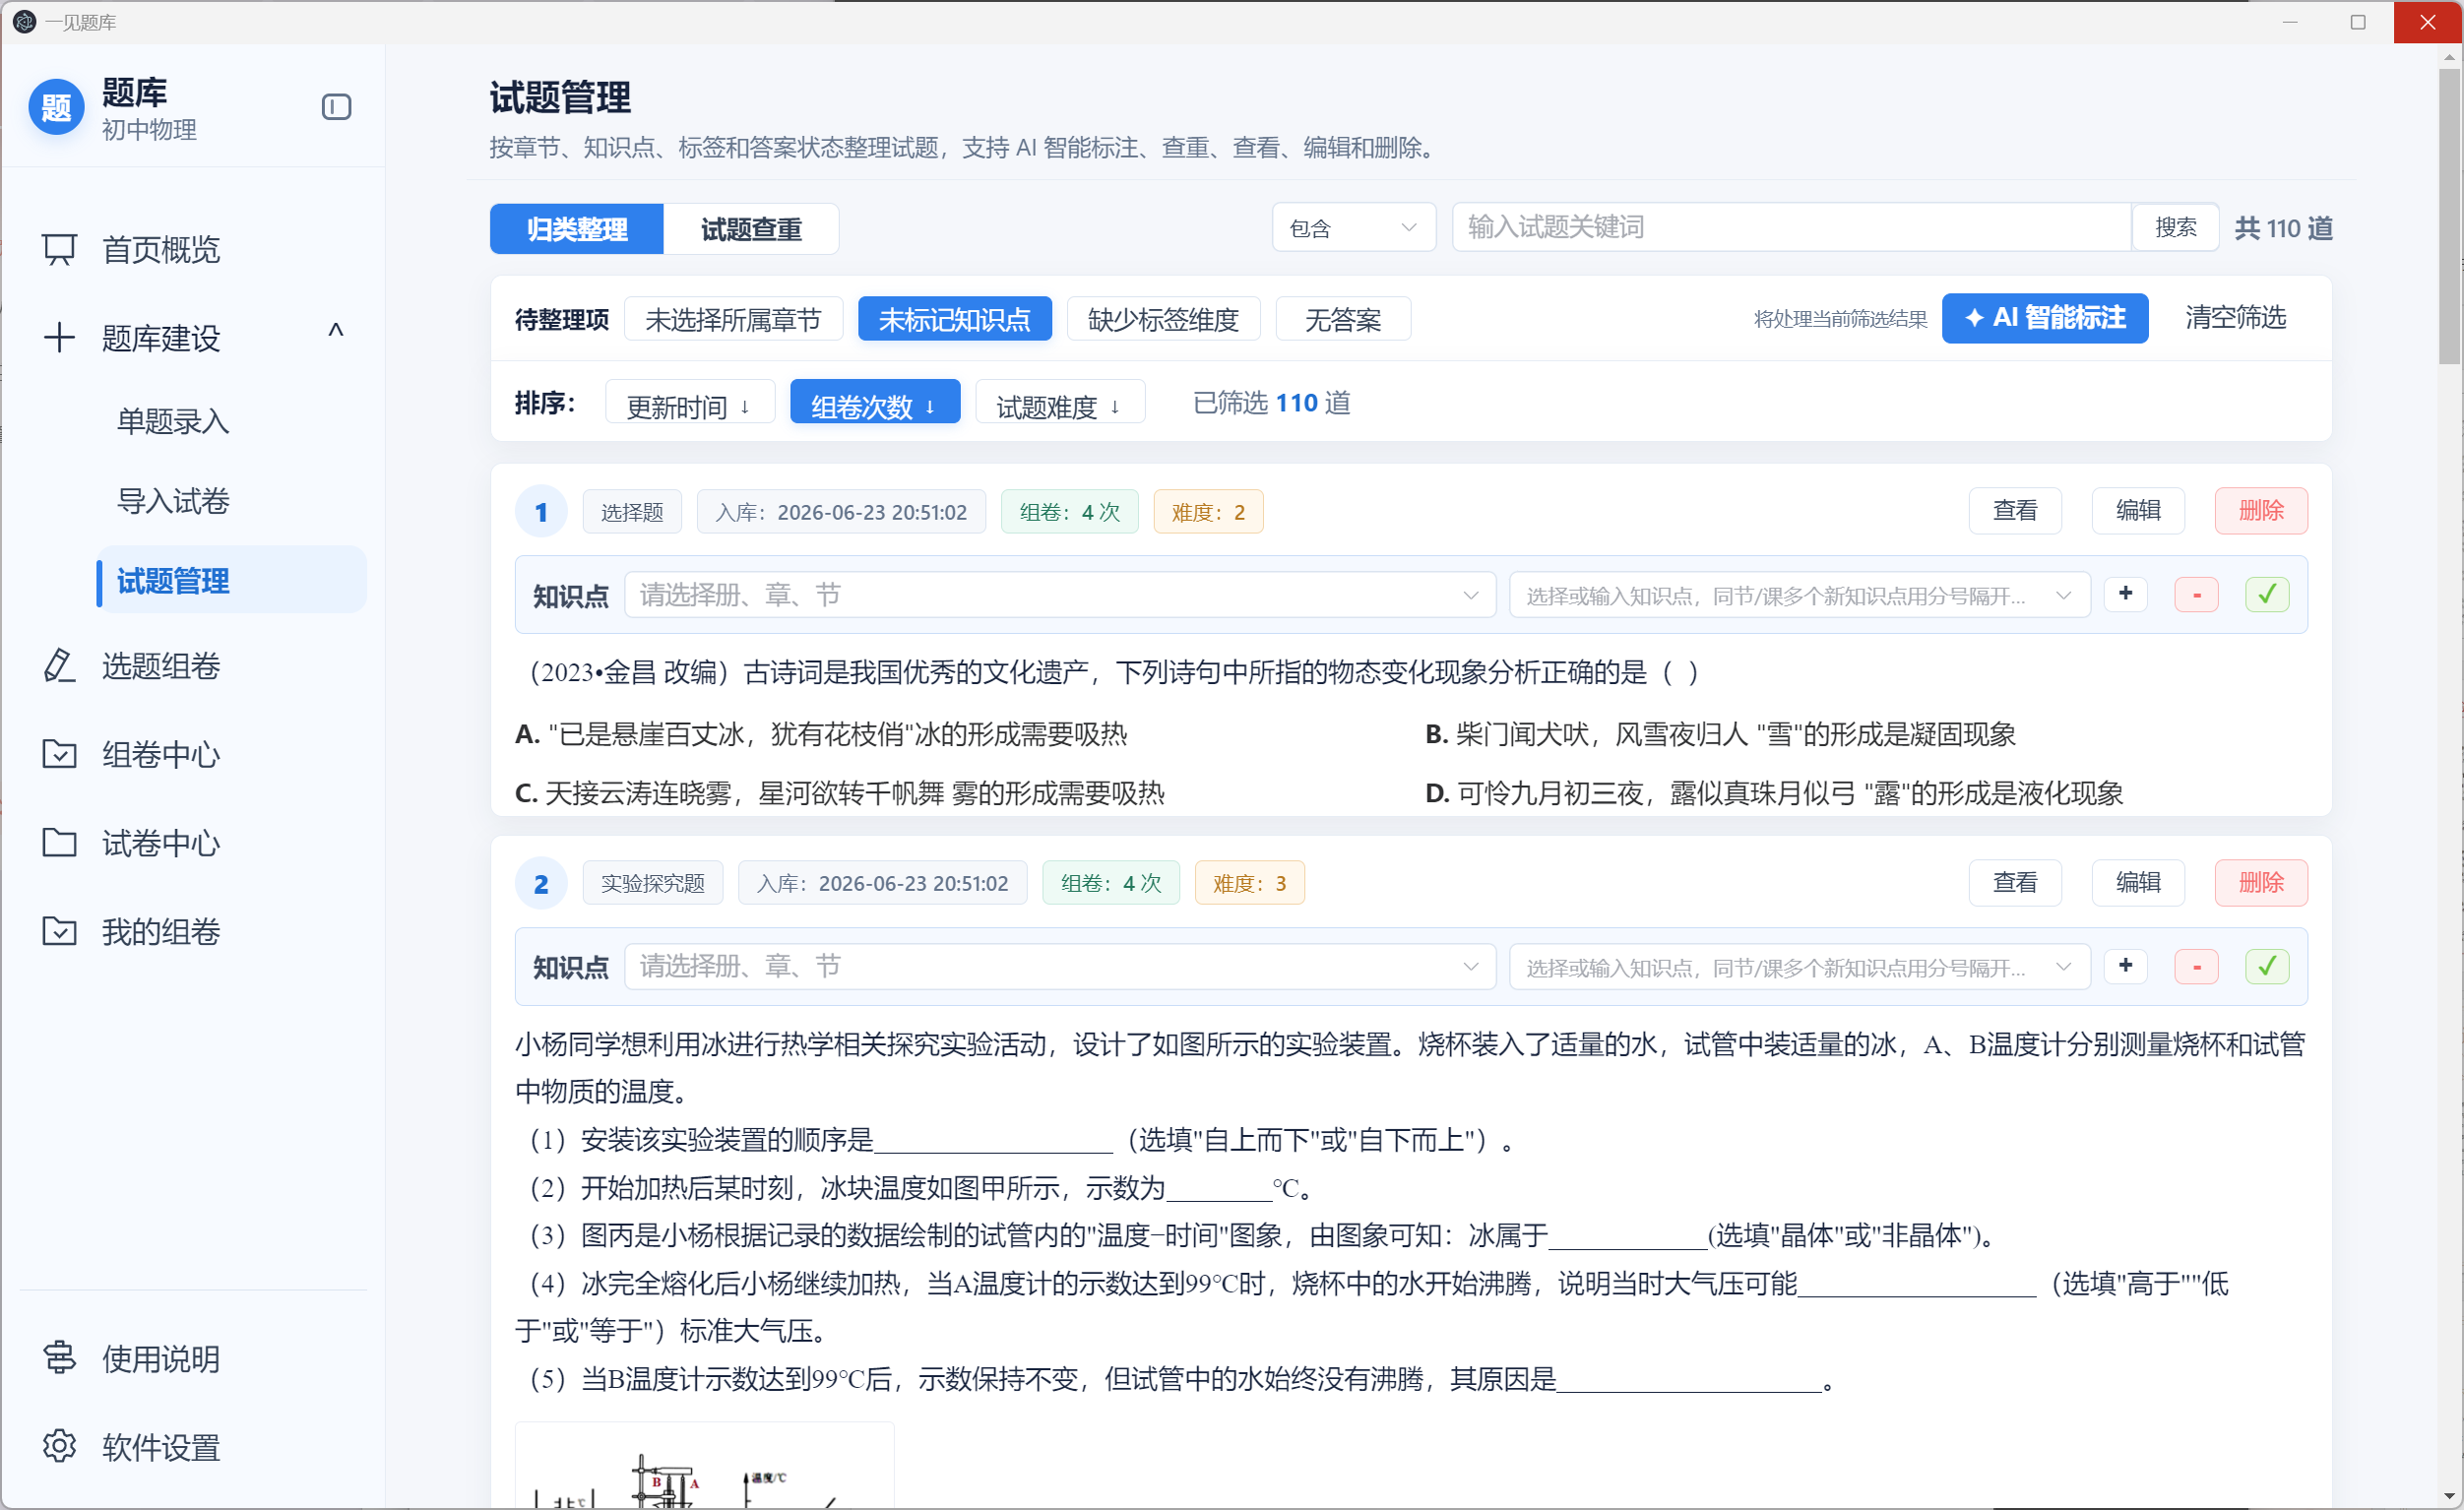Toggle 无答案 filter

pyautogui.click(x=1343, y=319)
